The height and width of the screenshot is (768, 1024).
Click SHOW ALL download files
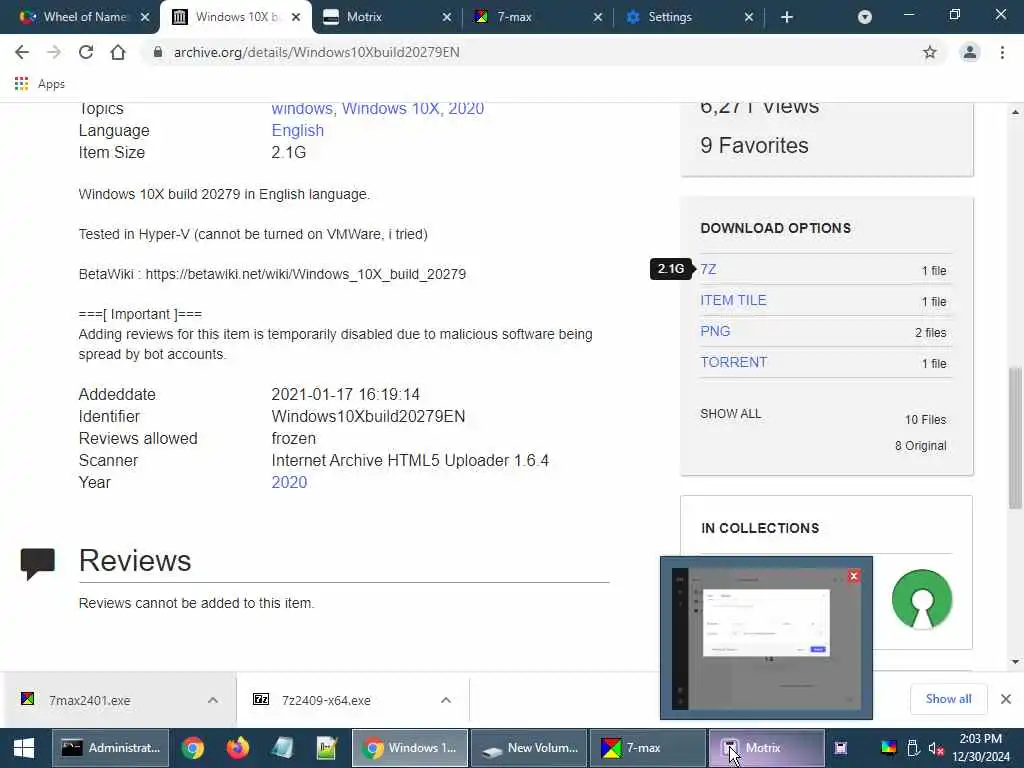[x=731, y=414]
